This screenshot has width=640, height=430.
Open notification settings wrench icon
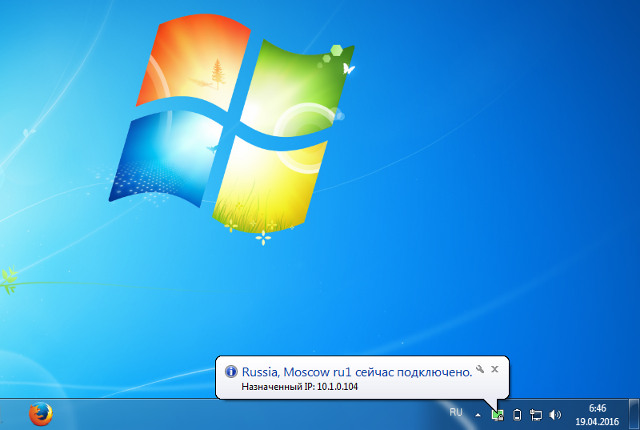pos(480,369)
